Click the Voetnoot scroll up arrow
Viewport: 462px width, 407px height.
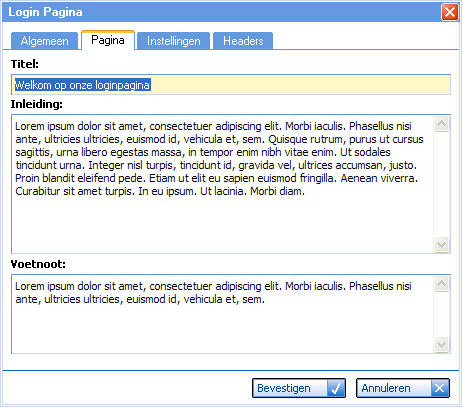(x=442, y=284)
